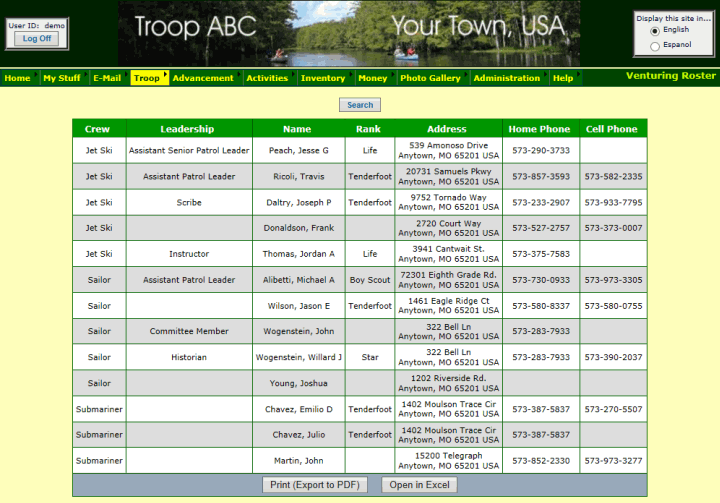This screenshot has height=503, width=720.
Task: Click home phone 573-852-2330
Action: click(x=541, y=461)
